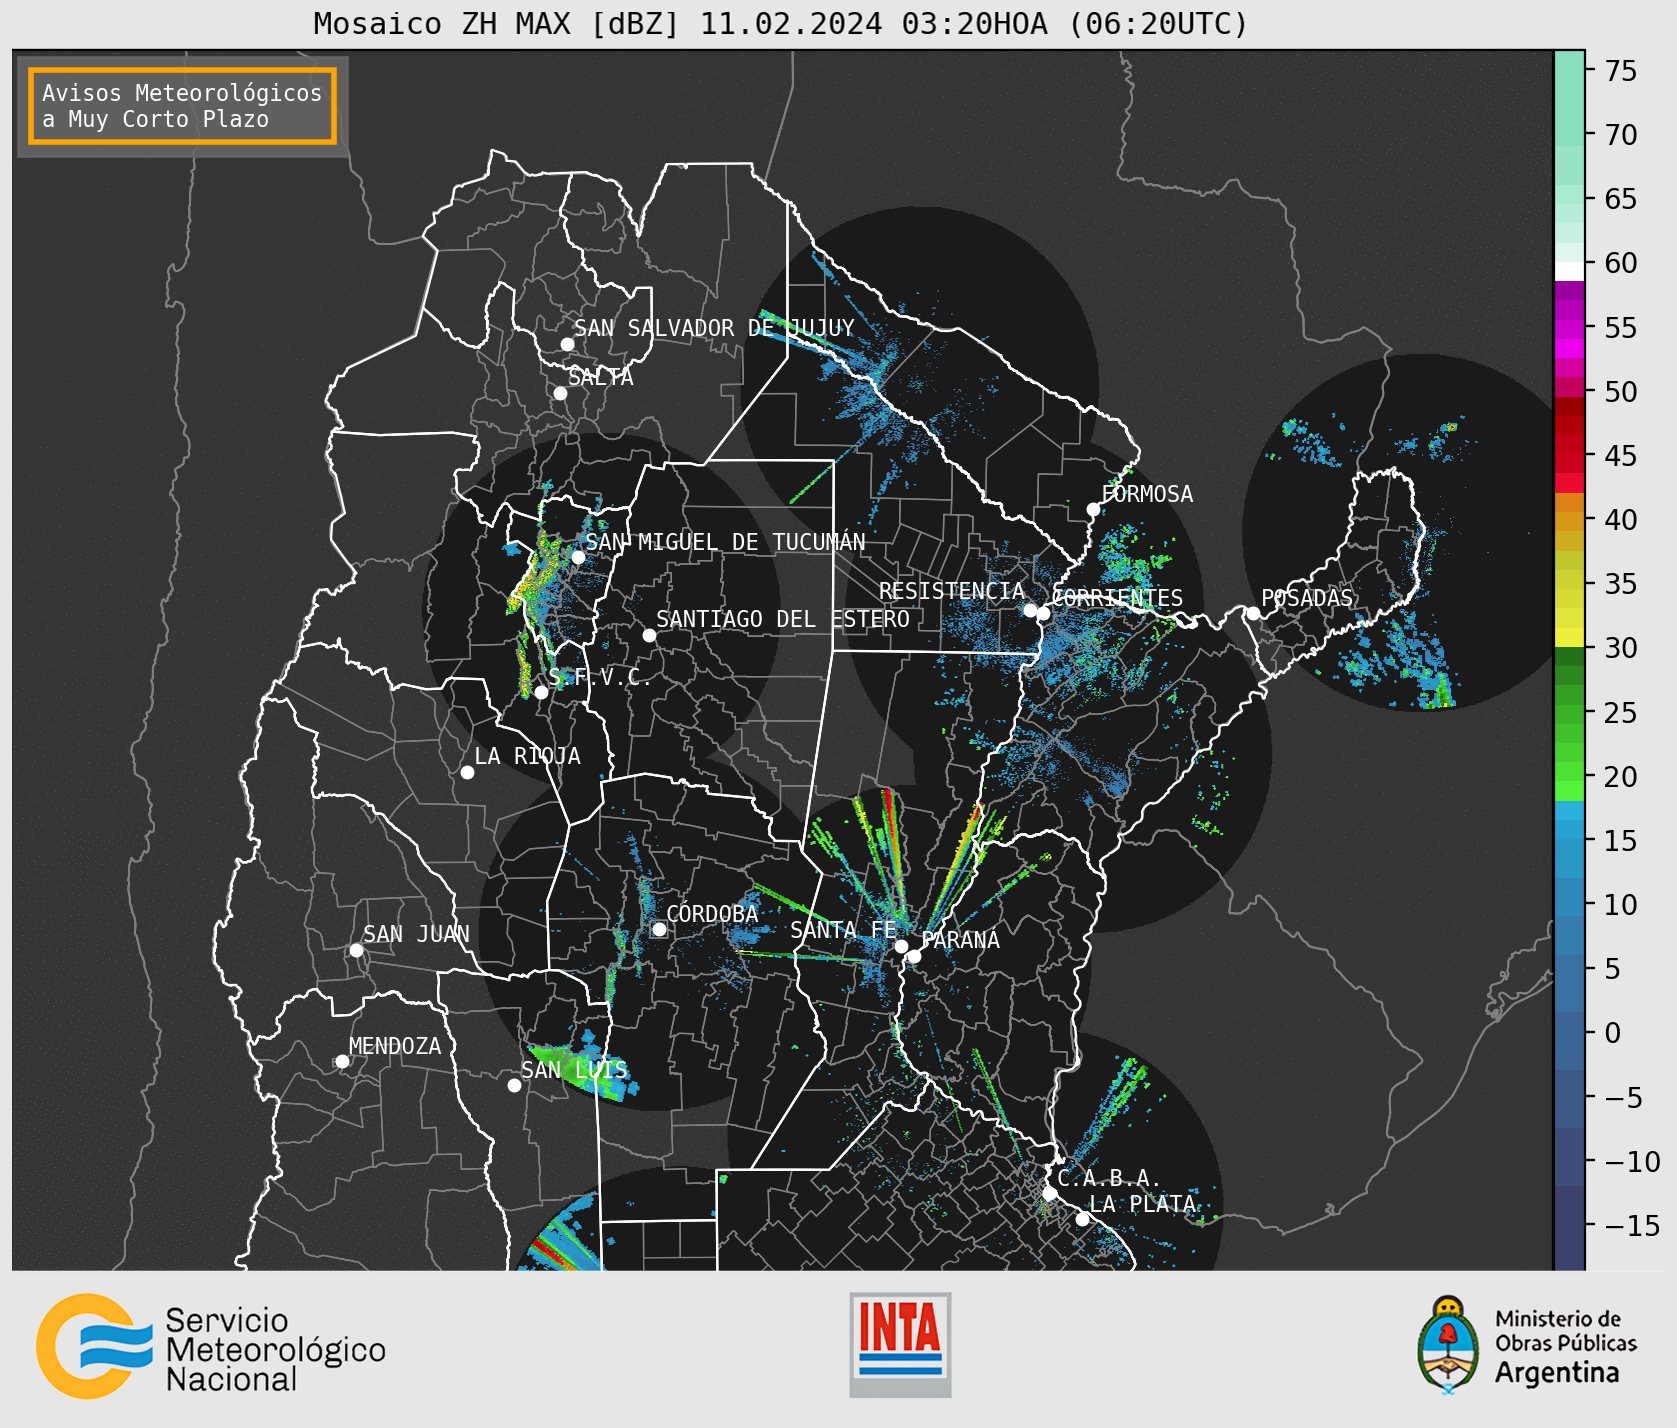Click the Argentina national coat of arms crest

(x=1447, y=1344)
